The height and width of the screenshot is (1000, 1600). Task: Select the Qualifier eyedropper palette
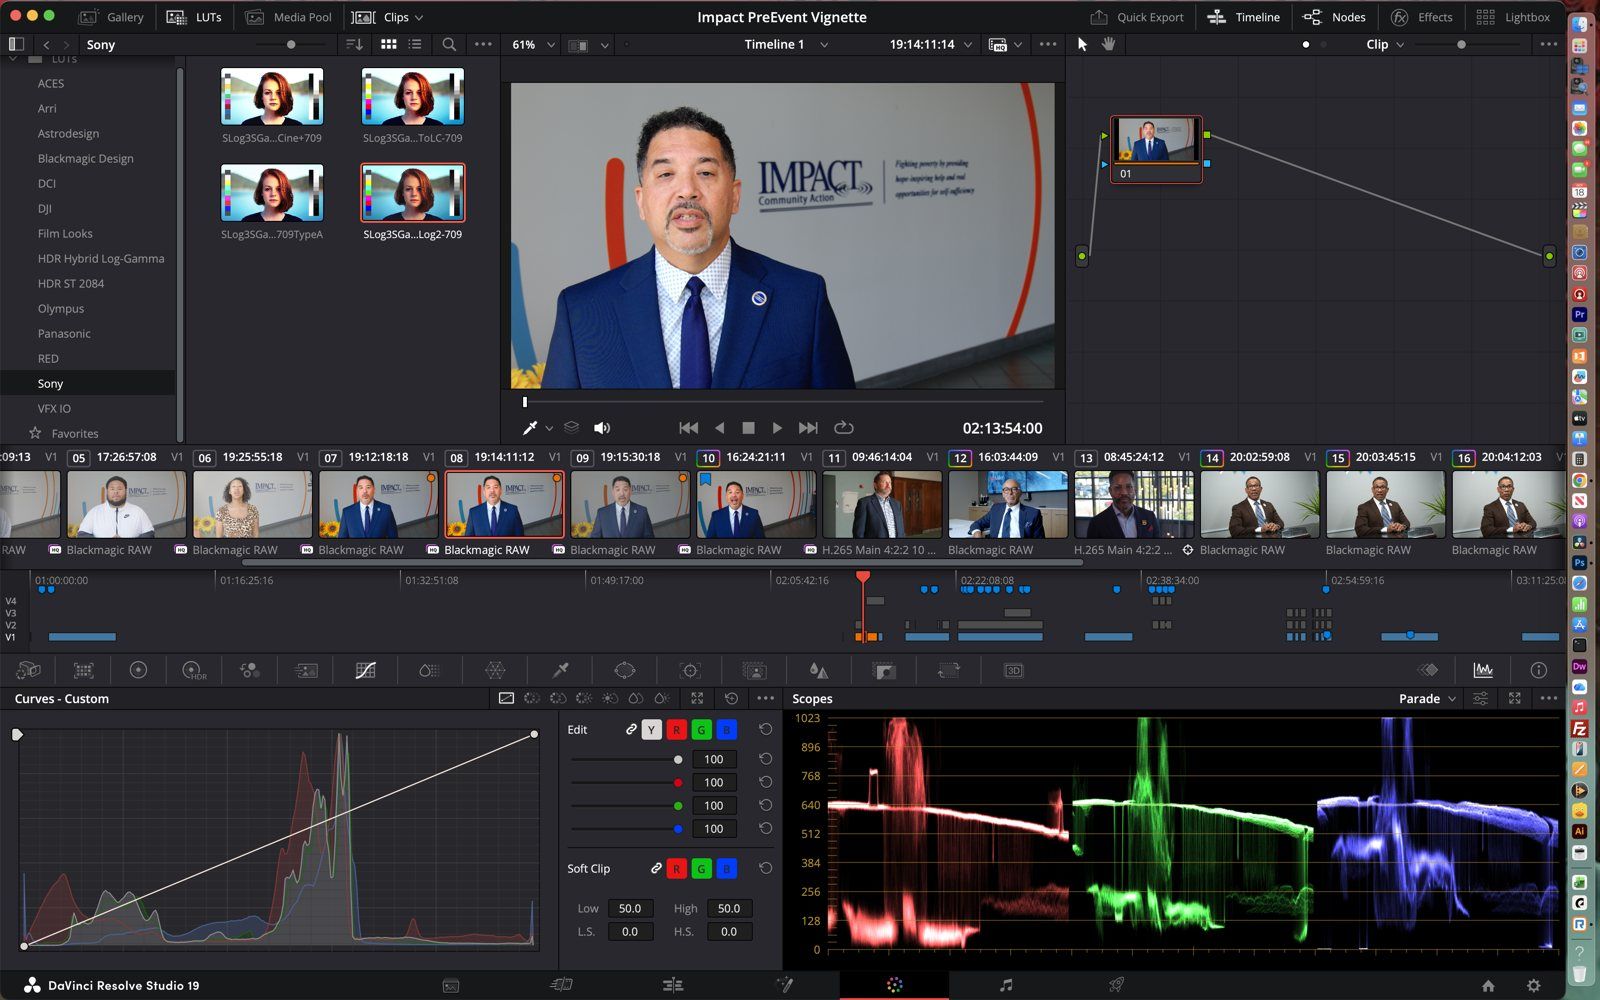pyautogui.click(x=561, y=670)
